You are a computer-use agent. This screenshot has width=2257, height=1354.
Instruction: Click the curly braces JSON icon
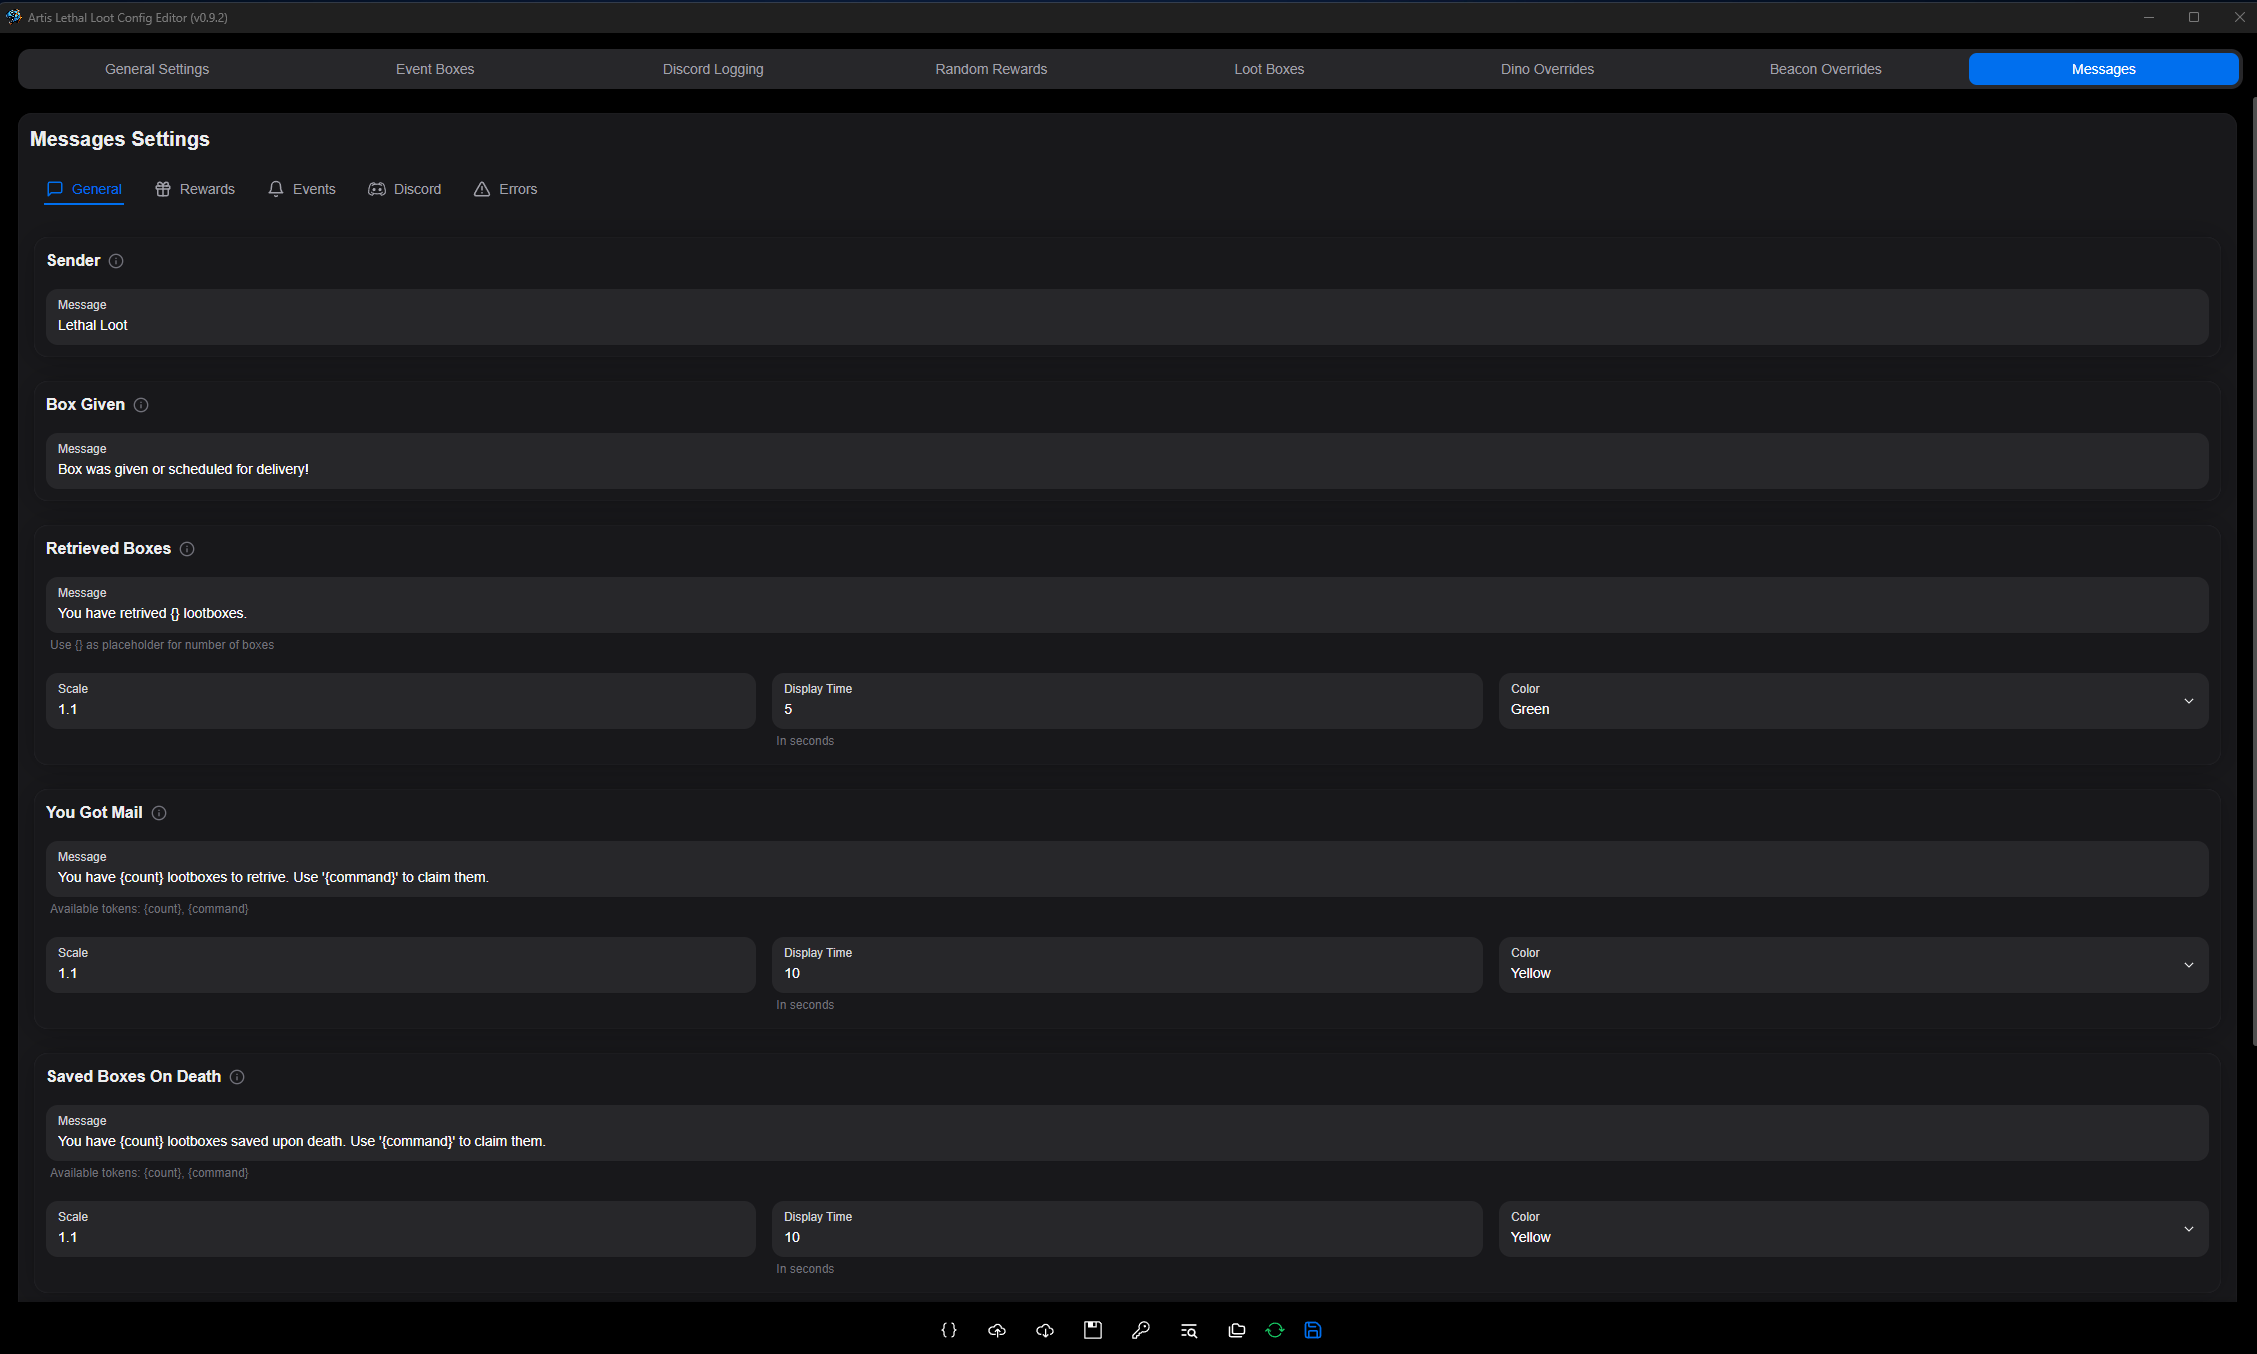tap(948, 1330)
